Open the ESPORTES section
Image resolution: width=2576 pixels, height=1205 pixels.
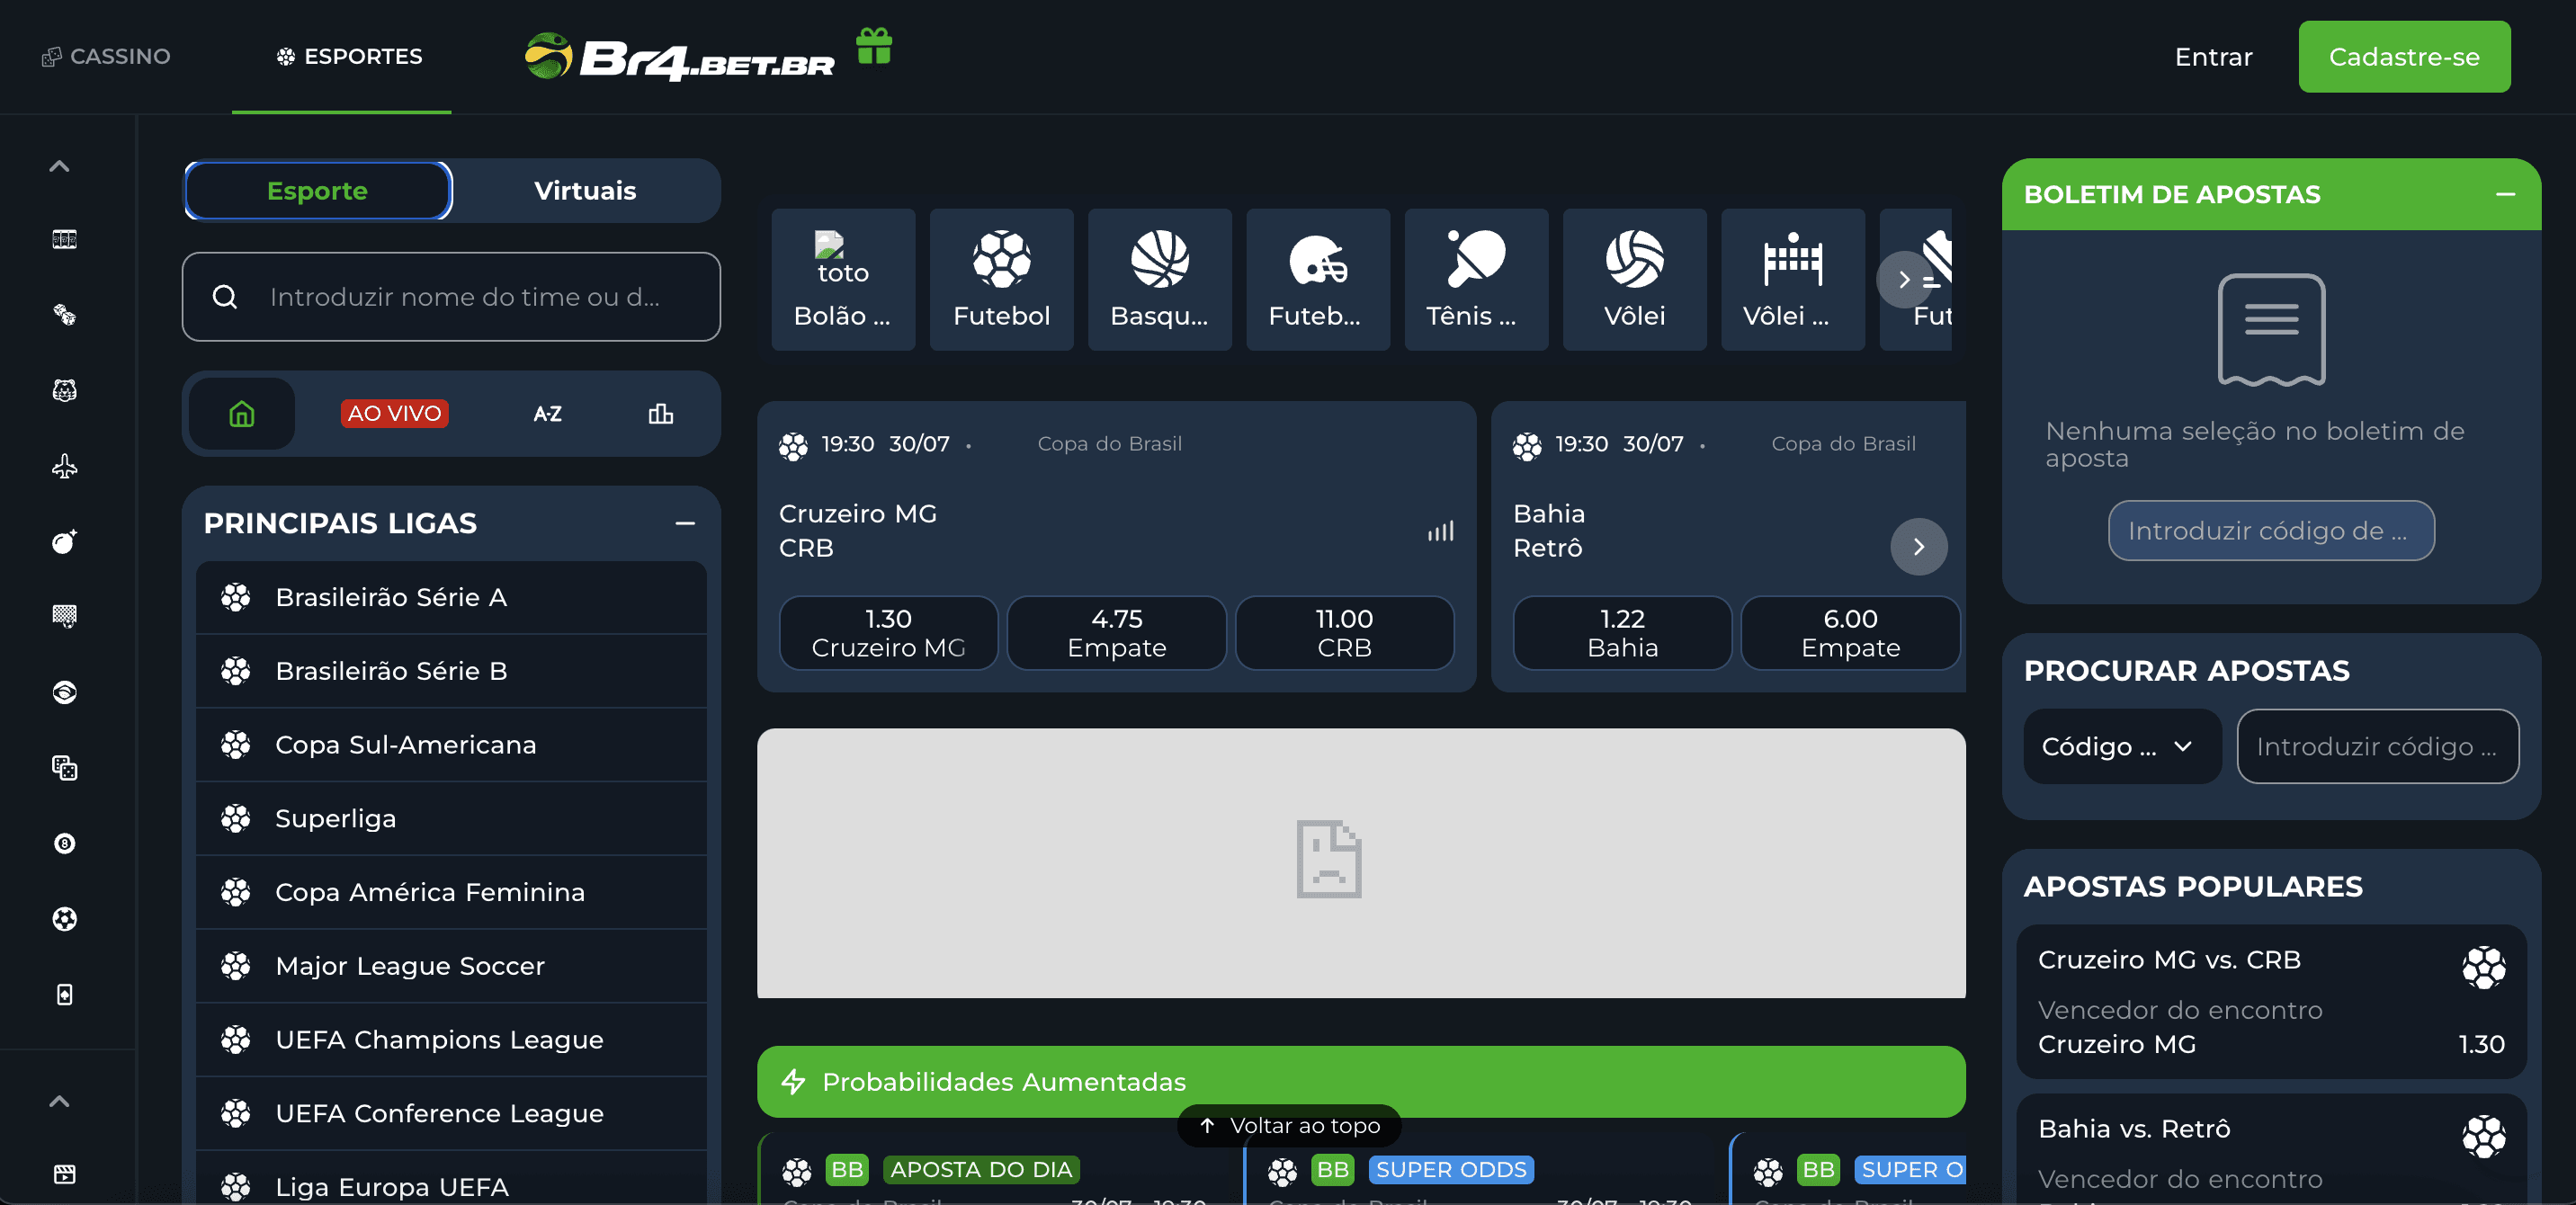(349, 57)
